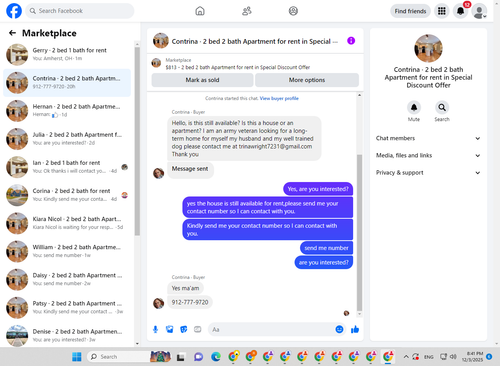This screenshot has width=500, height=366.
Task: Click the conversation list scrollbar
Action: 137,141
